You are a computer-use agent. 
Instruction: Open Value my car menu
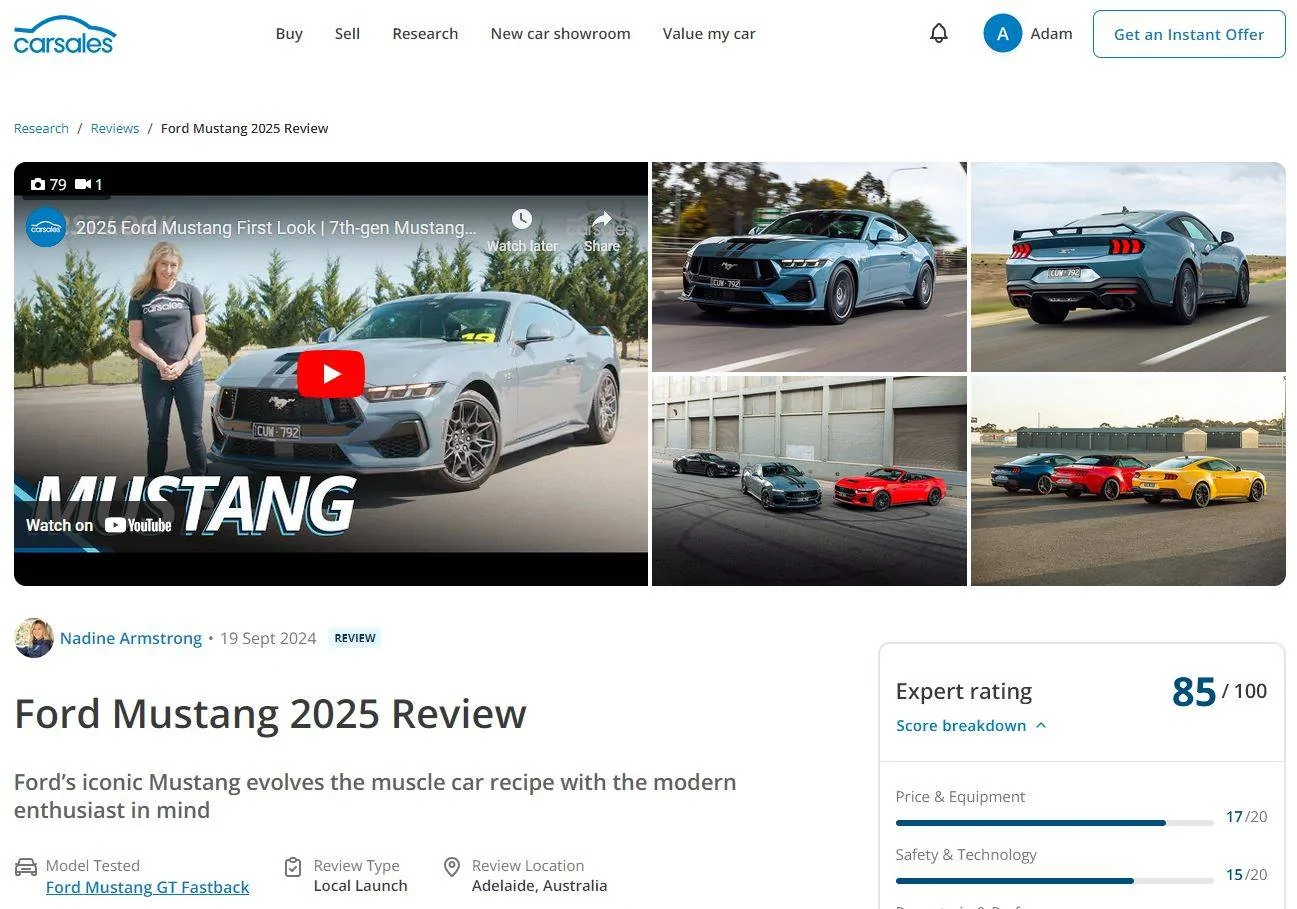coord(709,34)
